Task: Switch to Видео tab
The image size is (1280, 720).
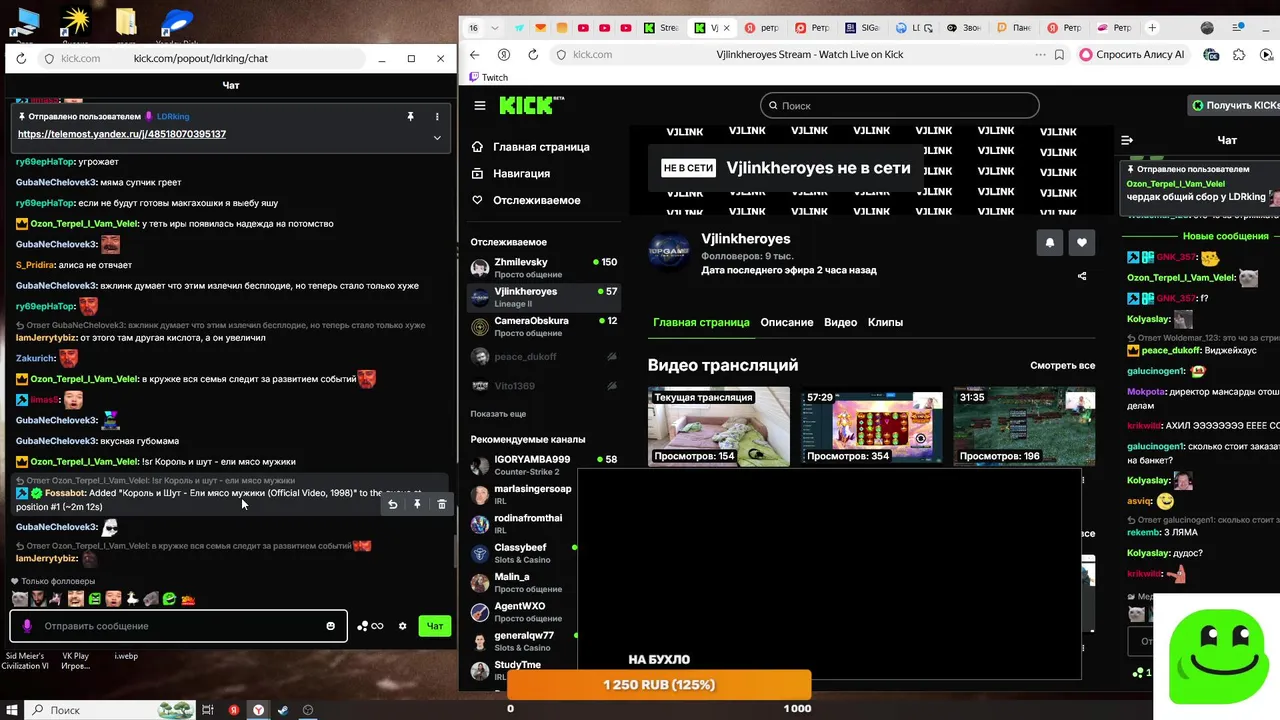Action: (840, 322)
